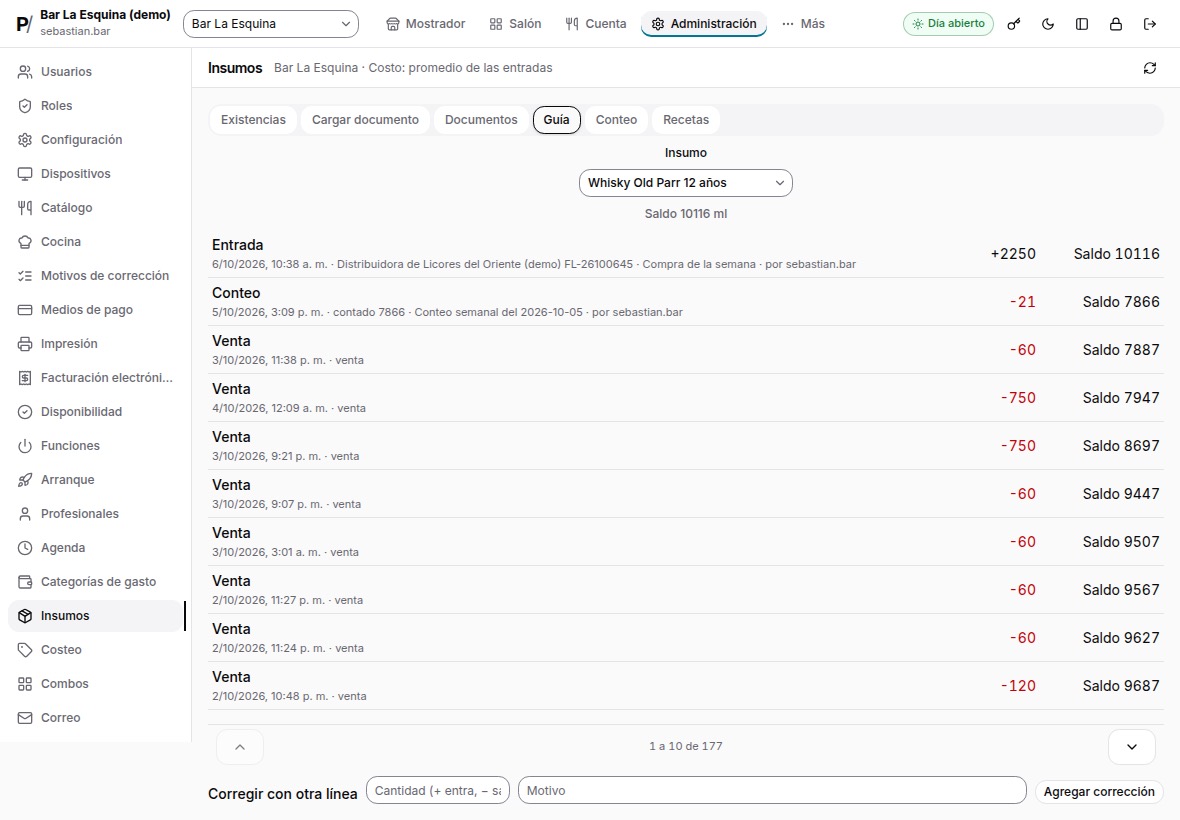Click the logout arrow icon
This screenshot has width=1180, height=820.
click(x=1150, y=24)
